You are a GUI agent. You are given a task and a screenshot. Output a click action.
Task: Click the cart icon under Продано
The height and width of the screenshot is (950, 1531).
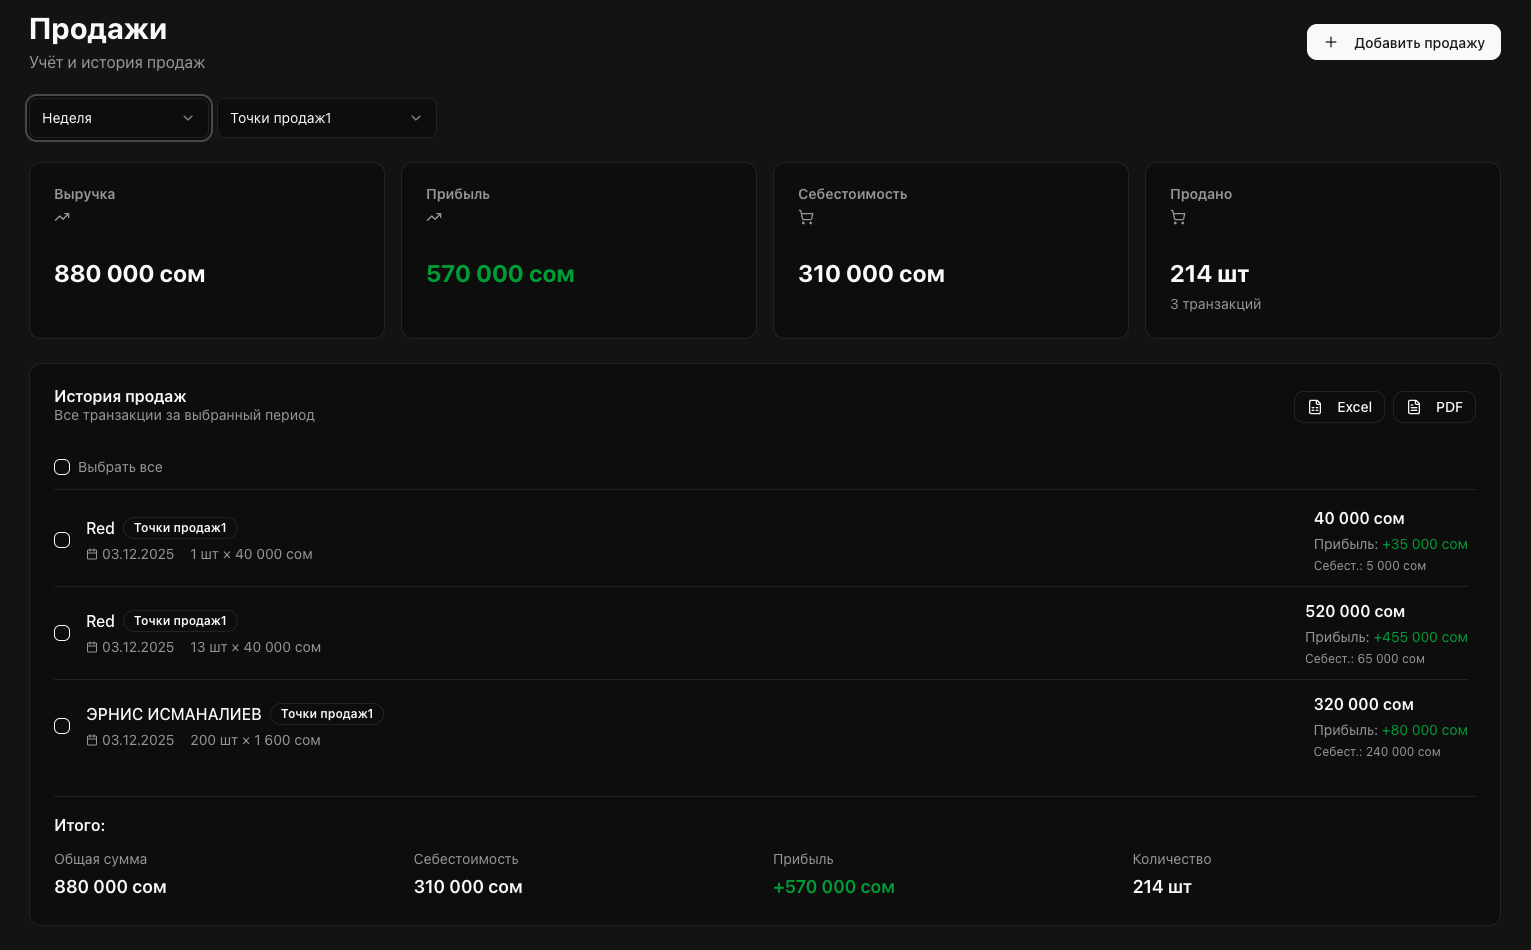pyautogui.click(x=1178, y=217)
